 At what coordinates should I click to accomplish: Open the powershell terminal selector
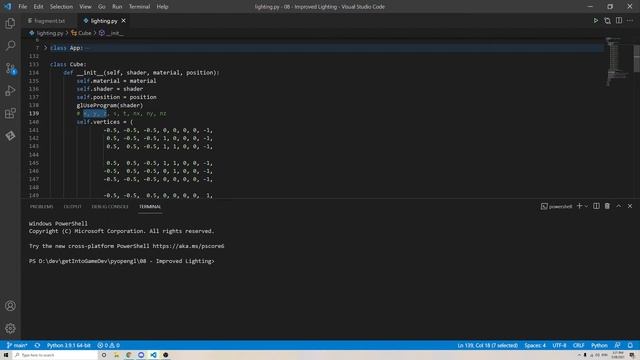pos(556,207)
